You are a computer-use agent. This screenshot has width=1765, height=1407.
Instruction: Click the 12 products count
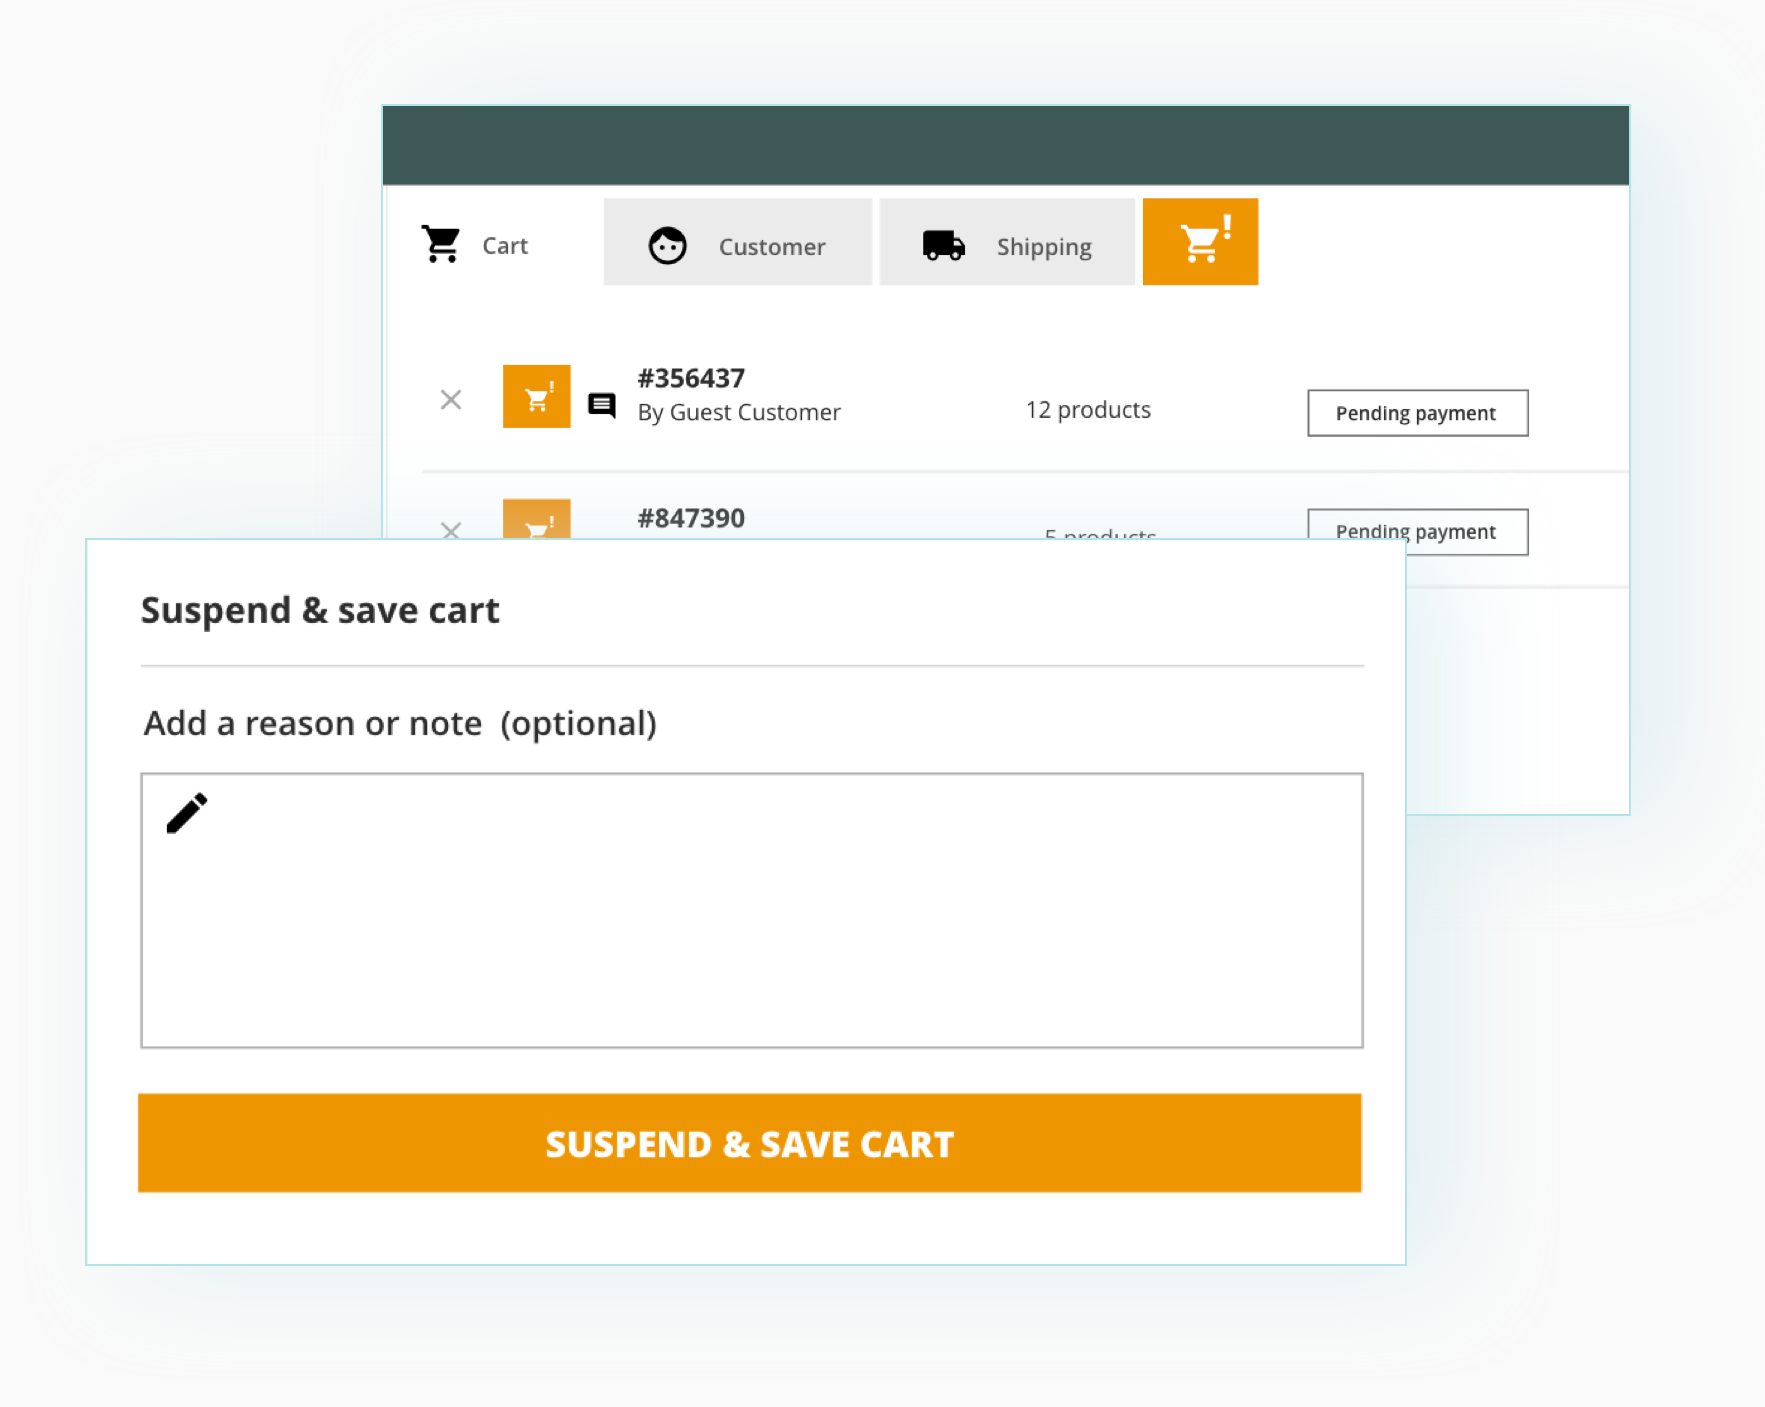(x=1088, y=410)
